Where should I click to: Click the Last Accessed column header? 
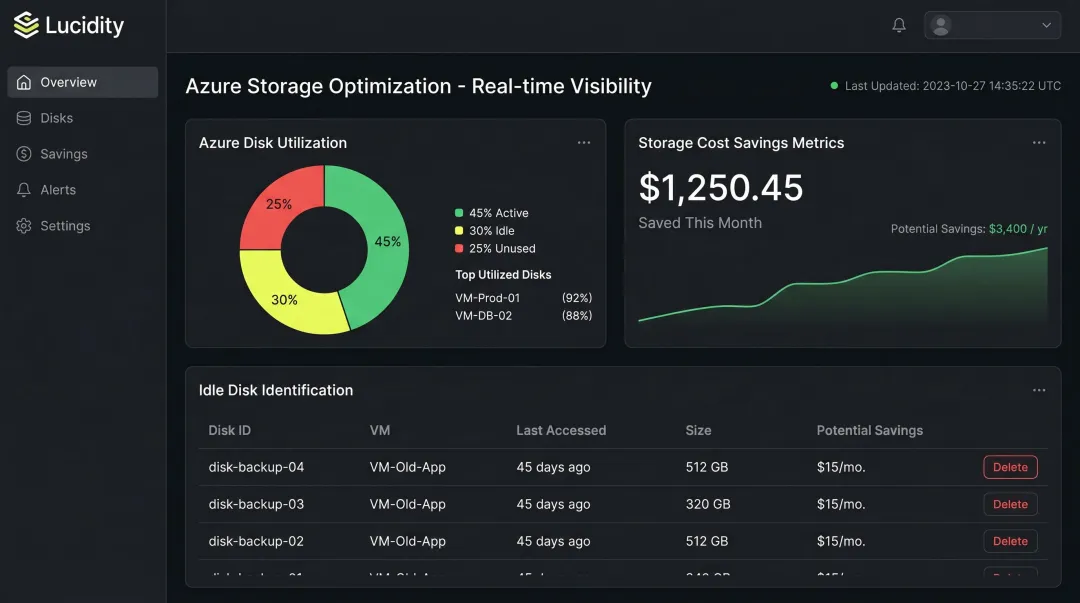point(561,430)
